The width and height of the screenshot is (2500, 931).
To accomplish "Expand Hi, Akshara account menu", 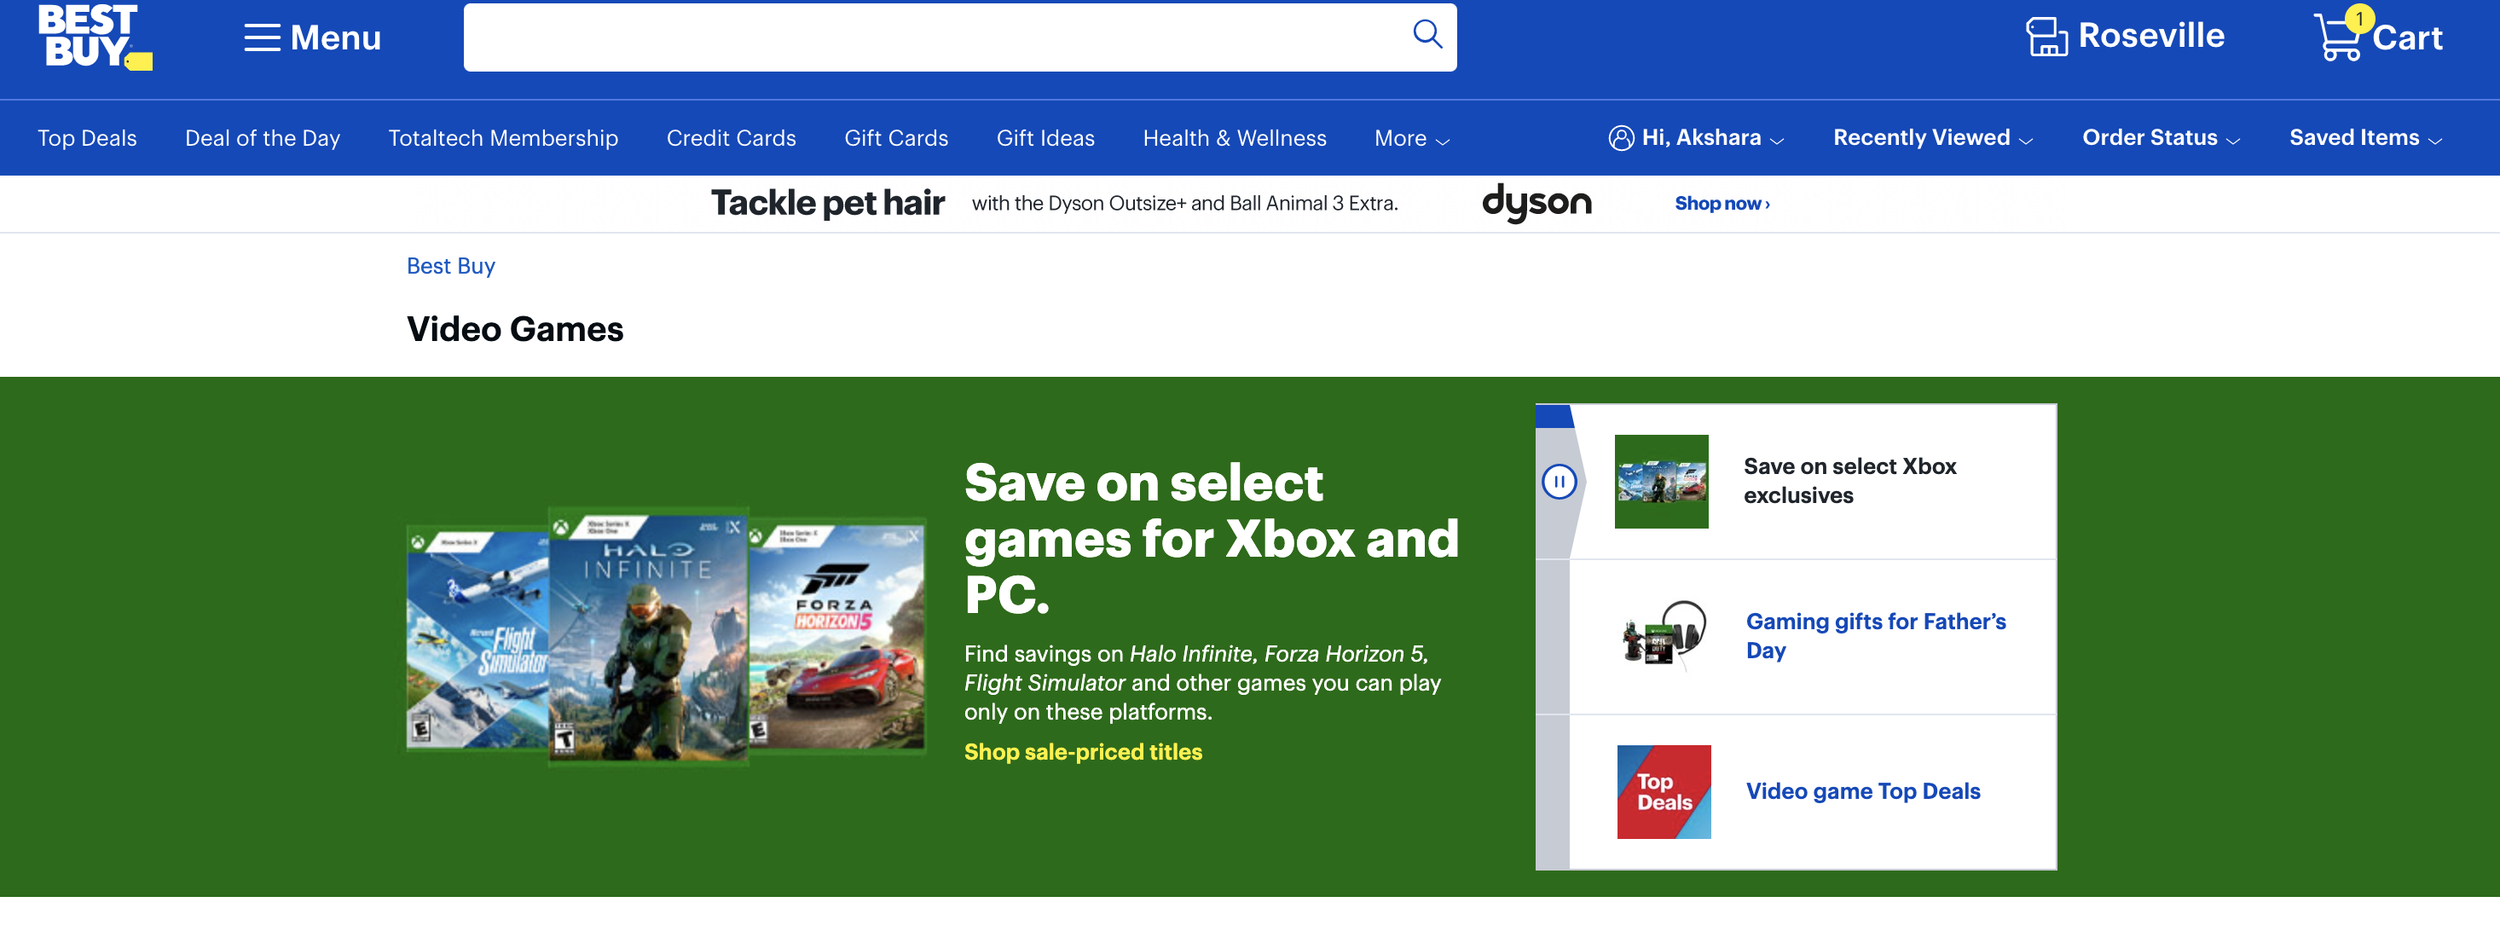I will click(1696, 138).
